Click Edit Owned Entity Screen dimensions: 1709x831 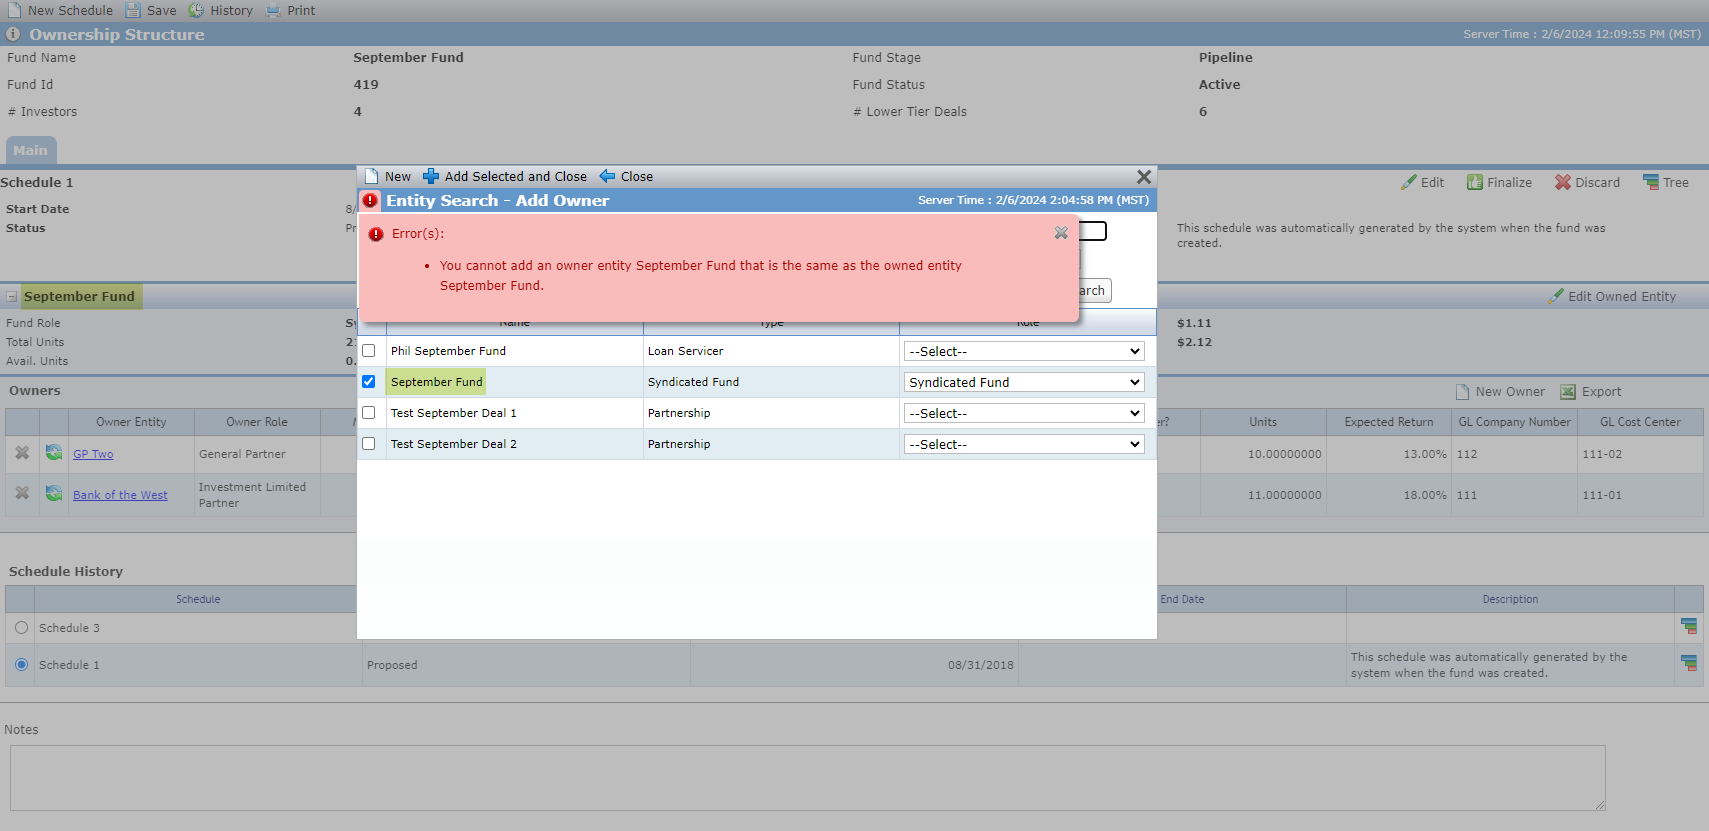1611,296
